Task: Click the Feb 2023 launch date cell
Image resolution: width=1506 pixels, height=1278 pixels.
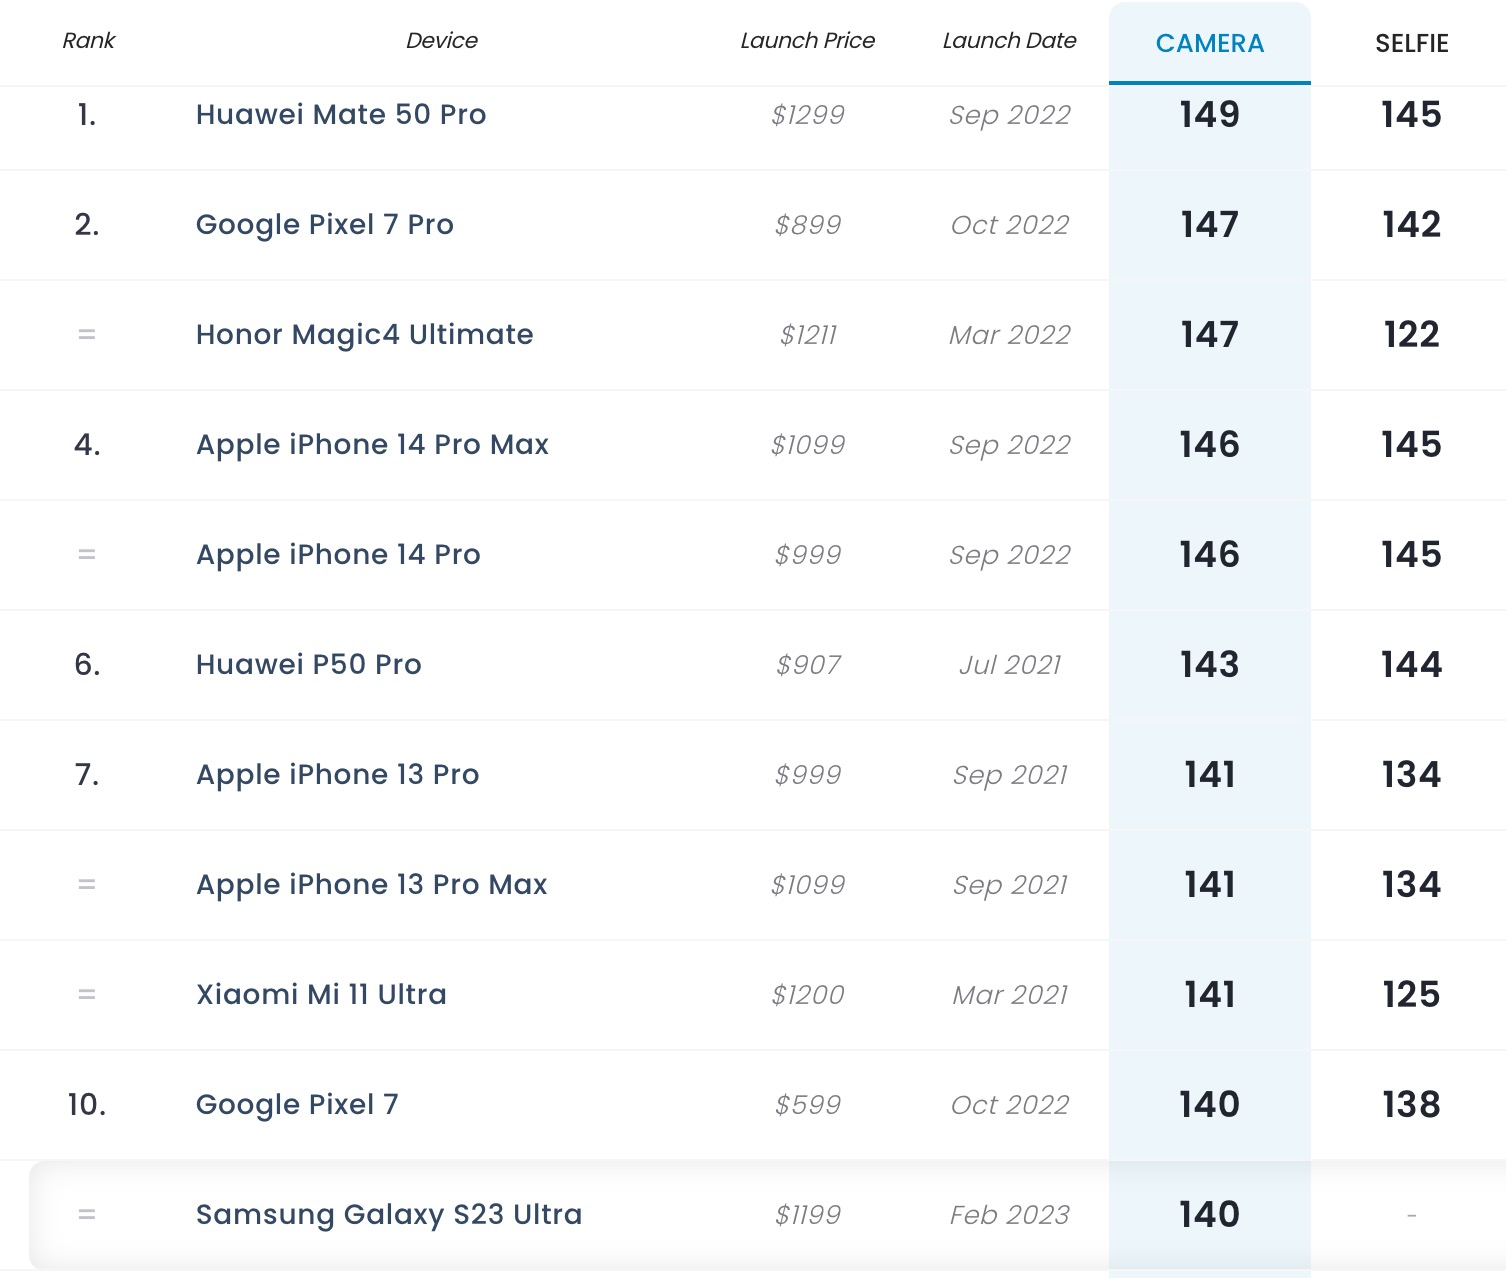Action: pos(1009,1214)
